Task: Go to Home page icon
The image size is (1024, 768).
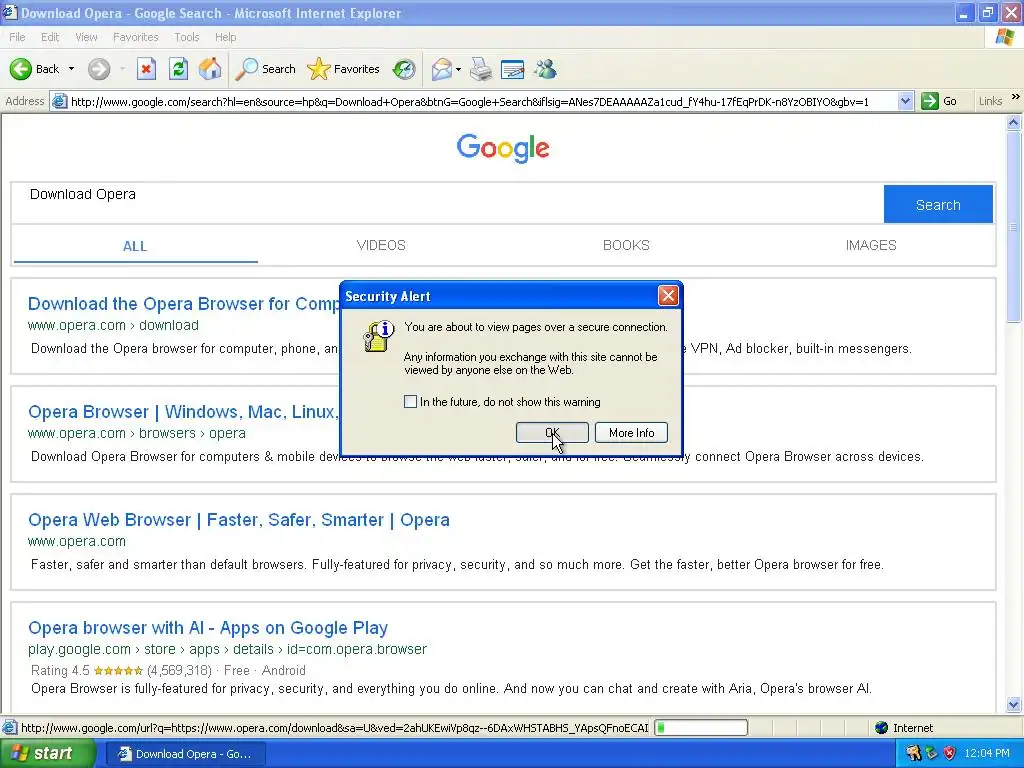Action: pyautogui.click(x=210, y=69)
